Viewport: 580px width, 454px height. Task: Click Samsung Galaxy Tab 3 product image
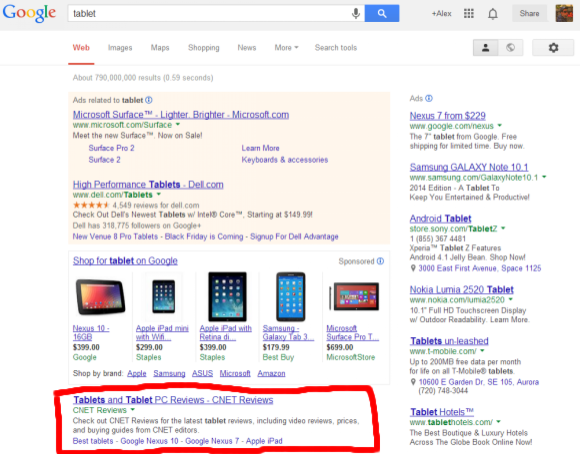[291, 296]
